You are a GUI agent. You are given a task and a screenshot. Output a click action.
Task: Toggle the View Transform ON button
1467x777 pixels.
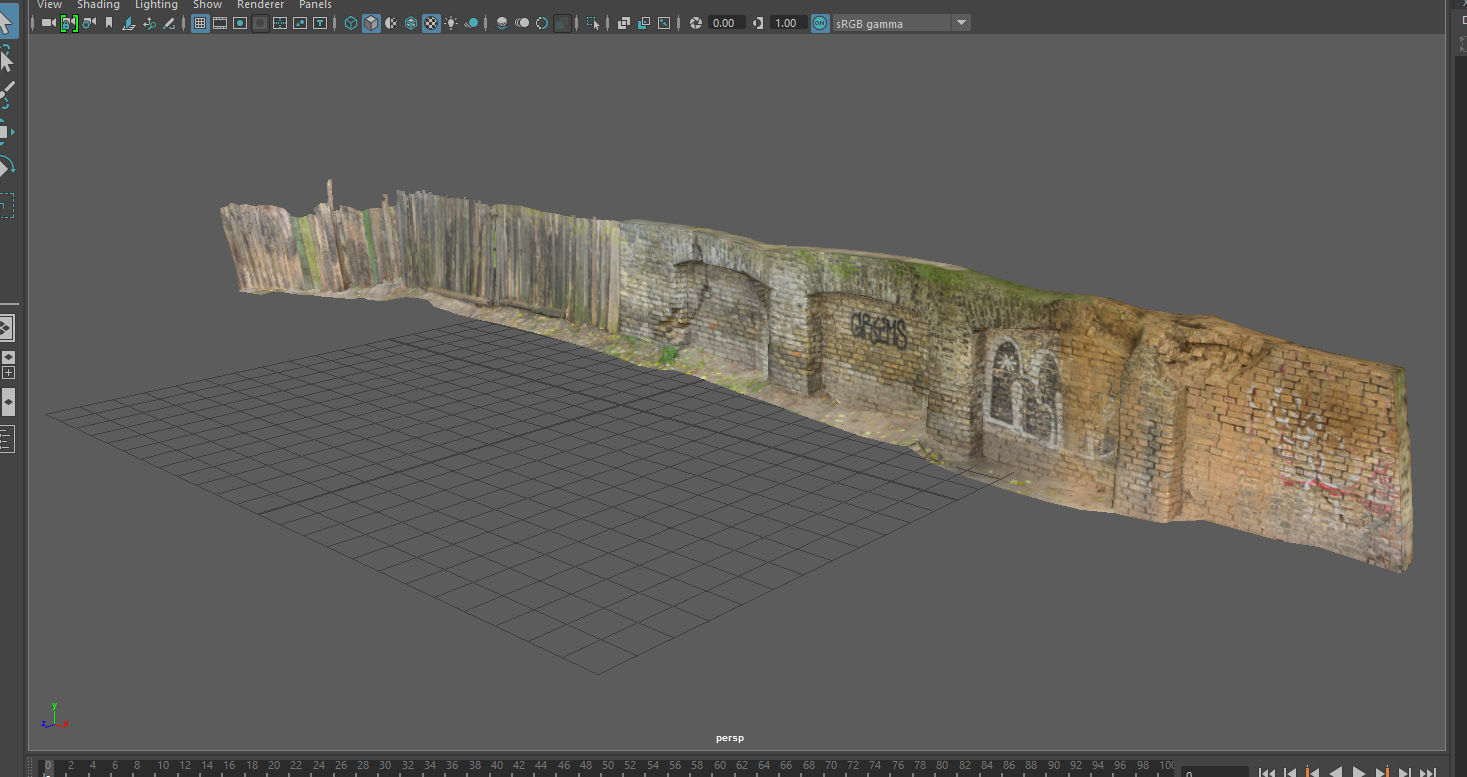[820, 23]
